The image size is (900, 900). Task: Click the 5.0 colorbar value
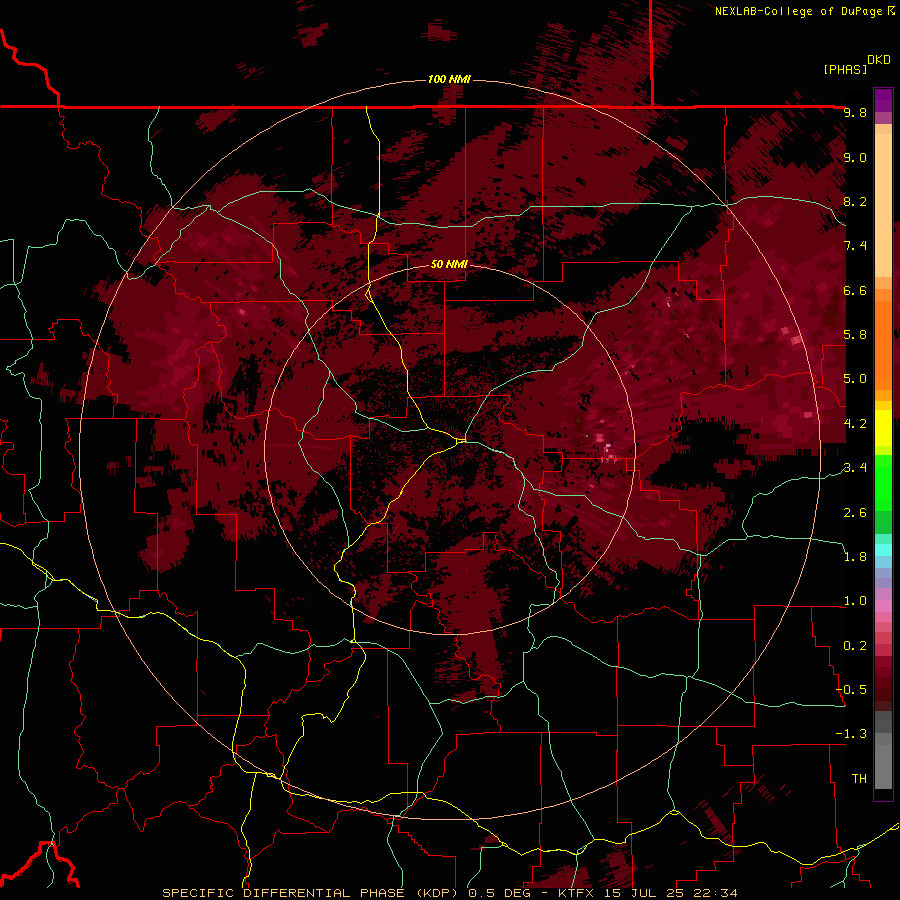pos(855,379)
